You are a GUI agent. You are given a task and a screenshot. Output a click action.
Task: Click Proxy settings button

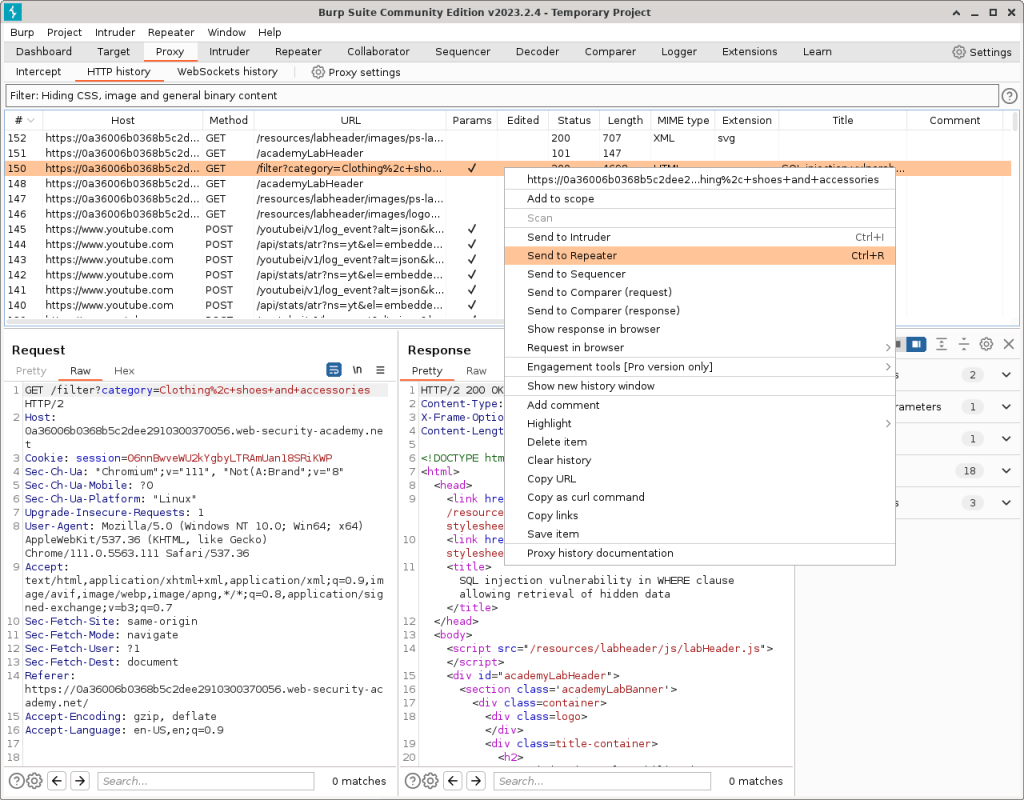pyautogui.click(x=356, y=72)
